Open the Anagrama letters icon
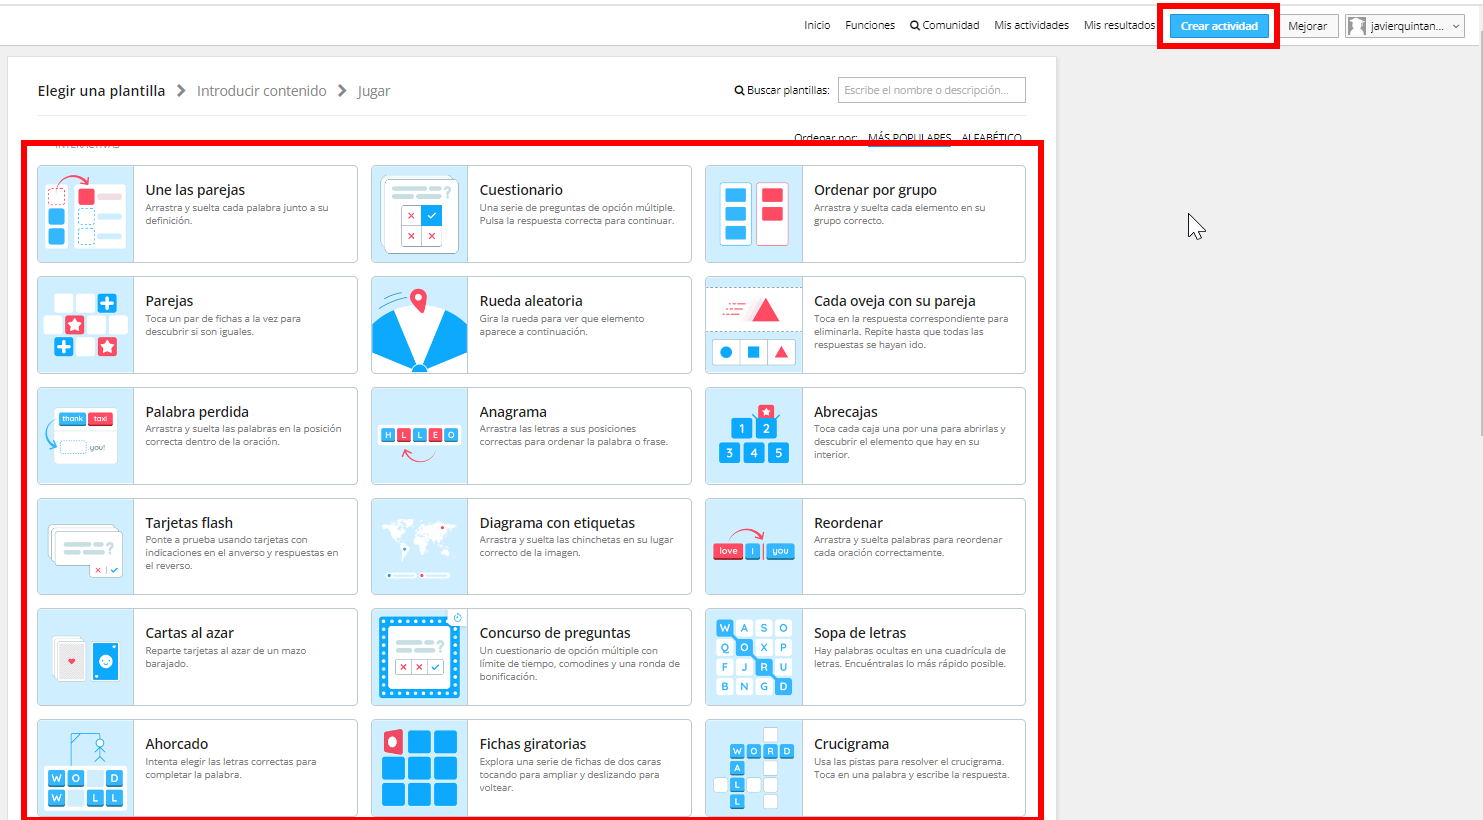The image size is (1483, 820). [420, 436]
